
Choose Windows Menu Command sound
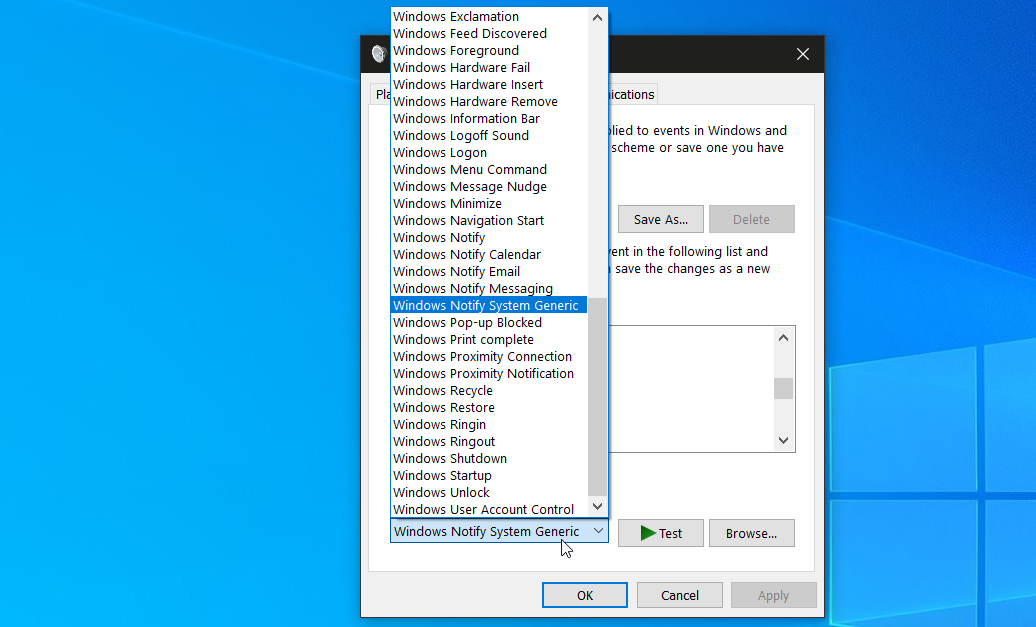(489, 170)
